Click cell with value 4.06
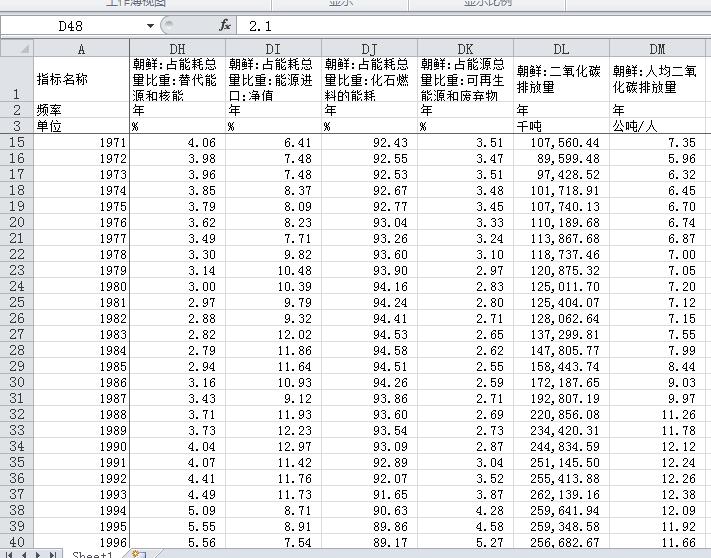 [177, 142]
